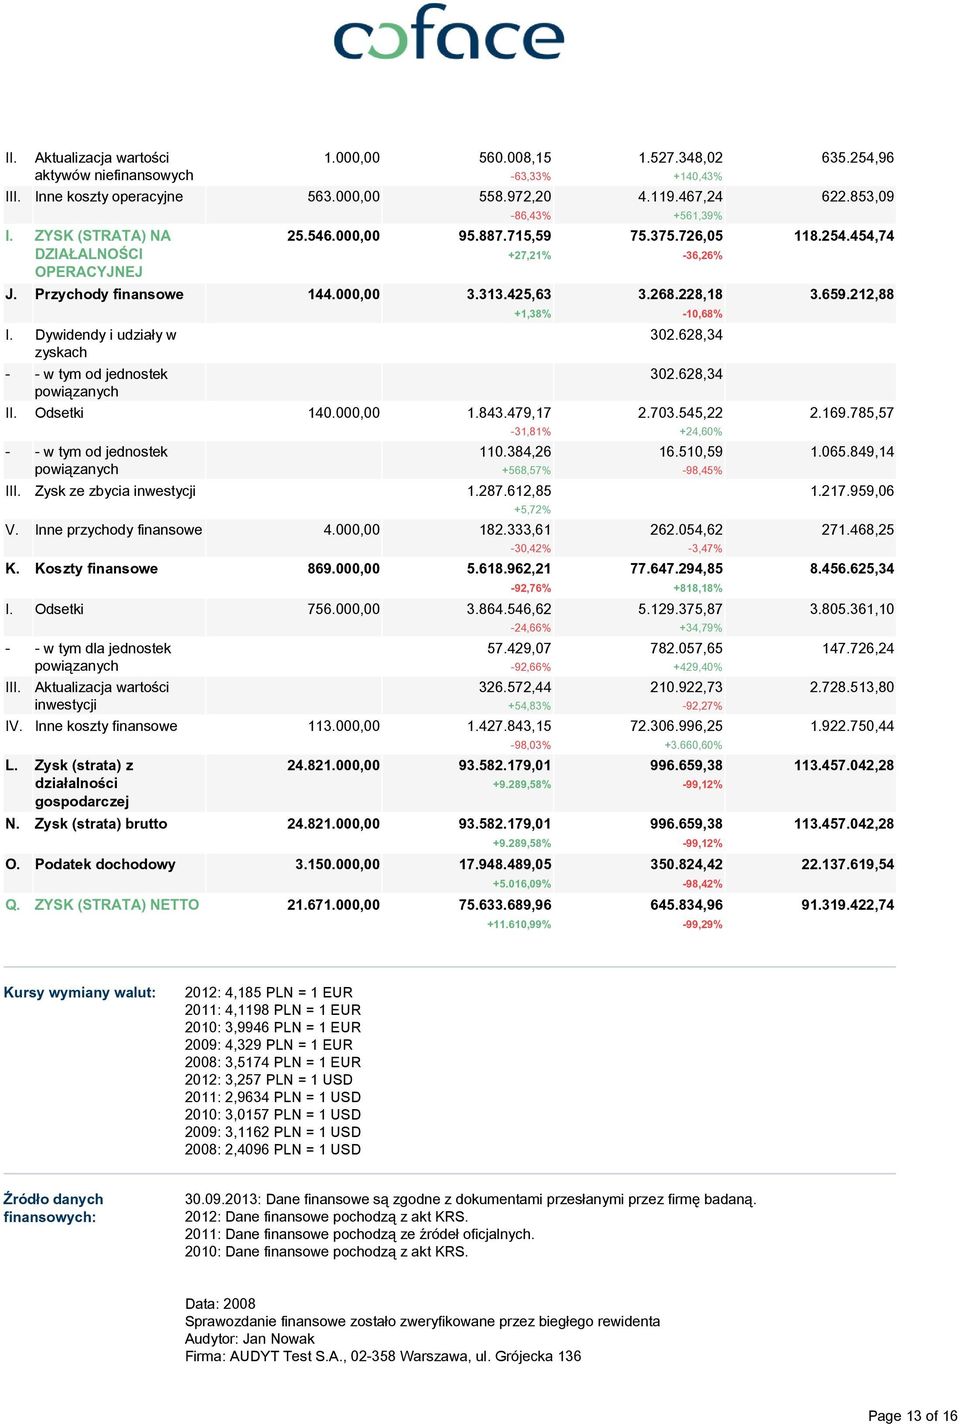This screenshot has width=960, height=1424.
Task: Click the 'Zysk ze zbycia inwestycji' label
Action: [x=115, y=491]
